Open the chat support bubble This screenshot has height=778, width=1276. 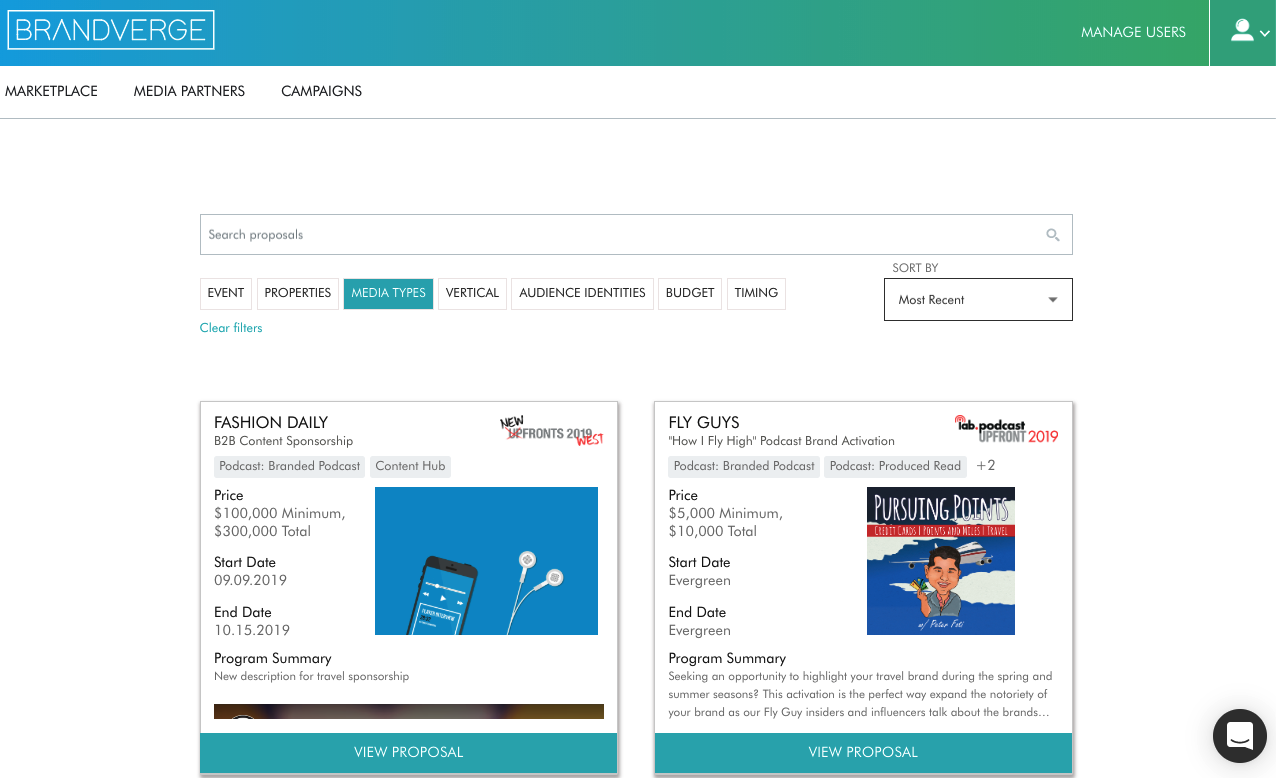click(x=1239, y=736)
